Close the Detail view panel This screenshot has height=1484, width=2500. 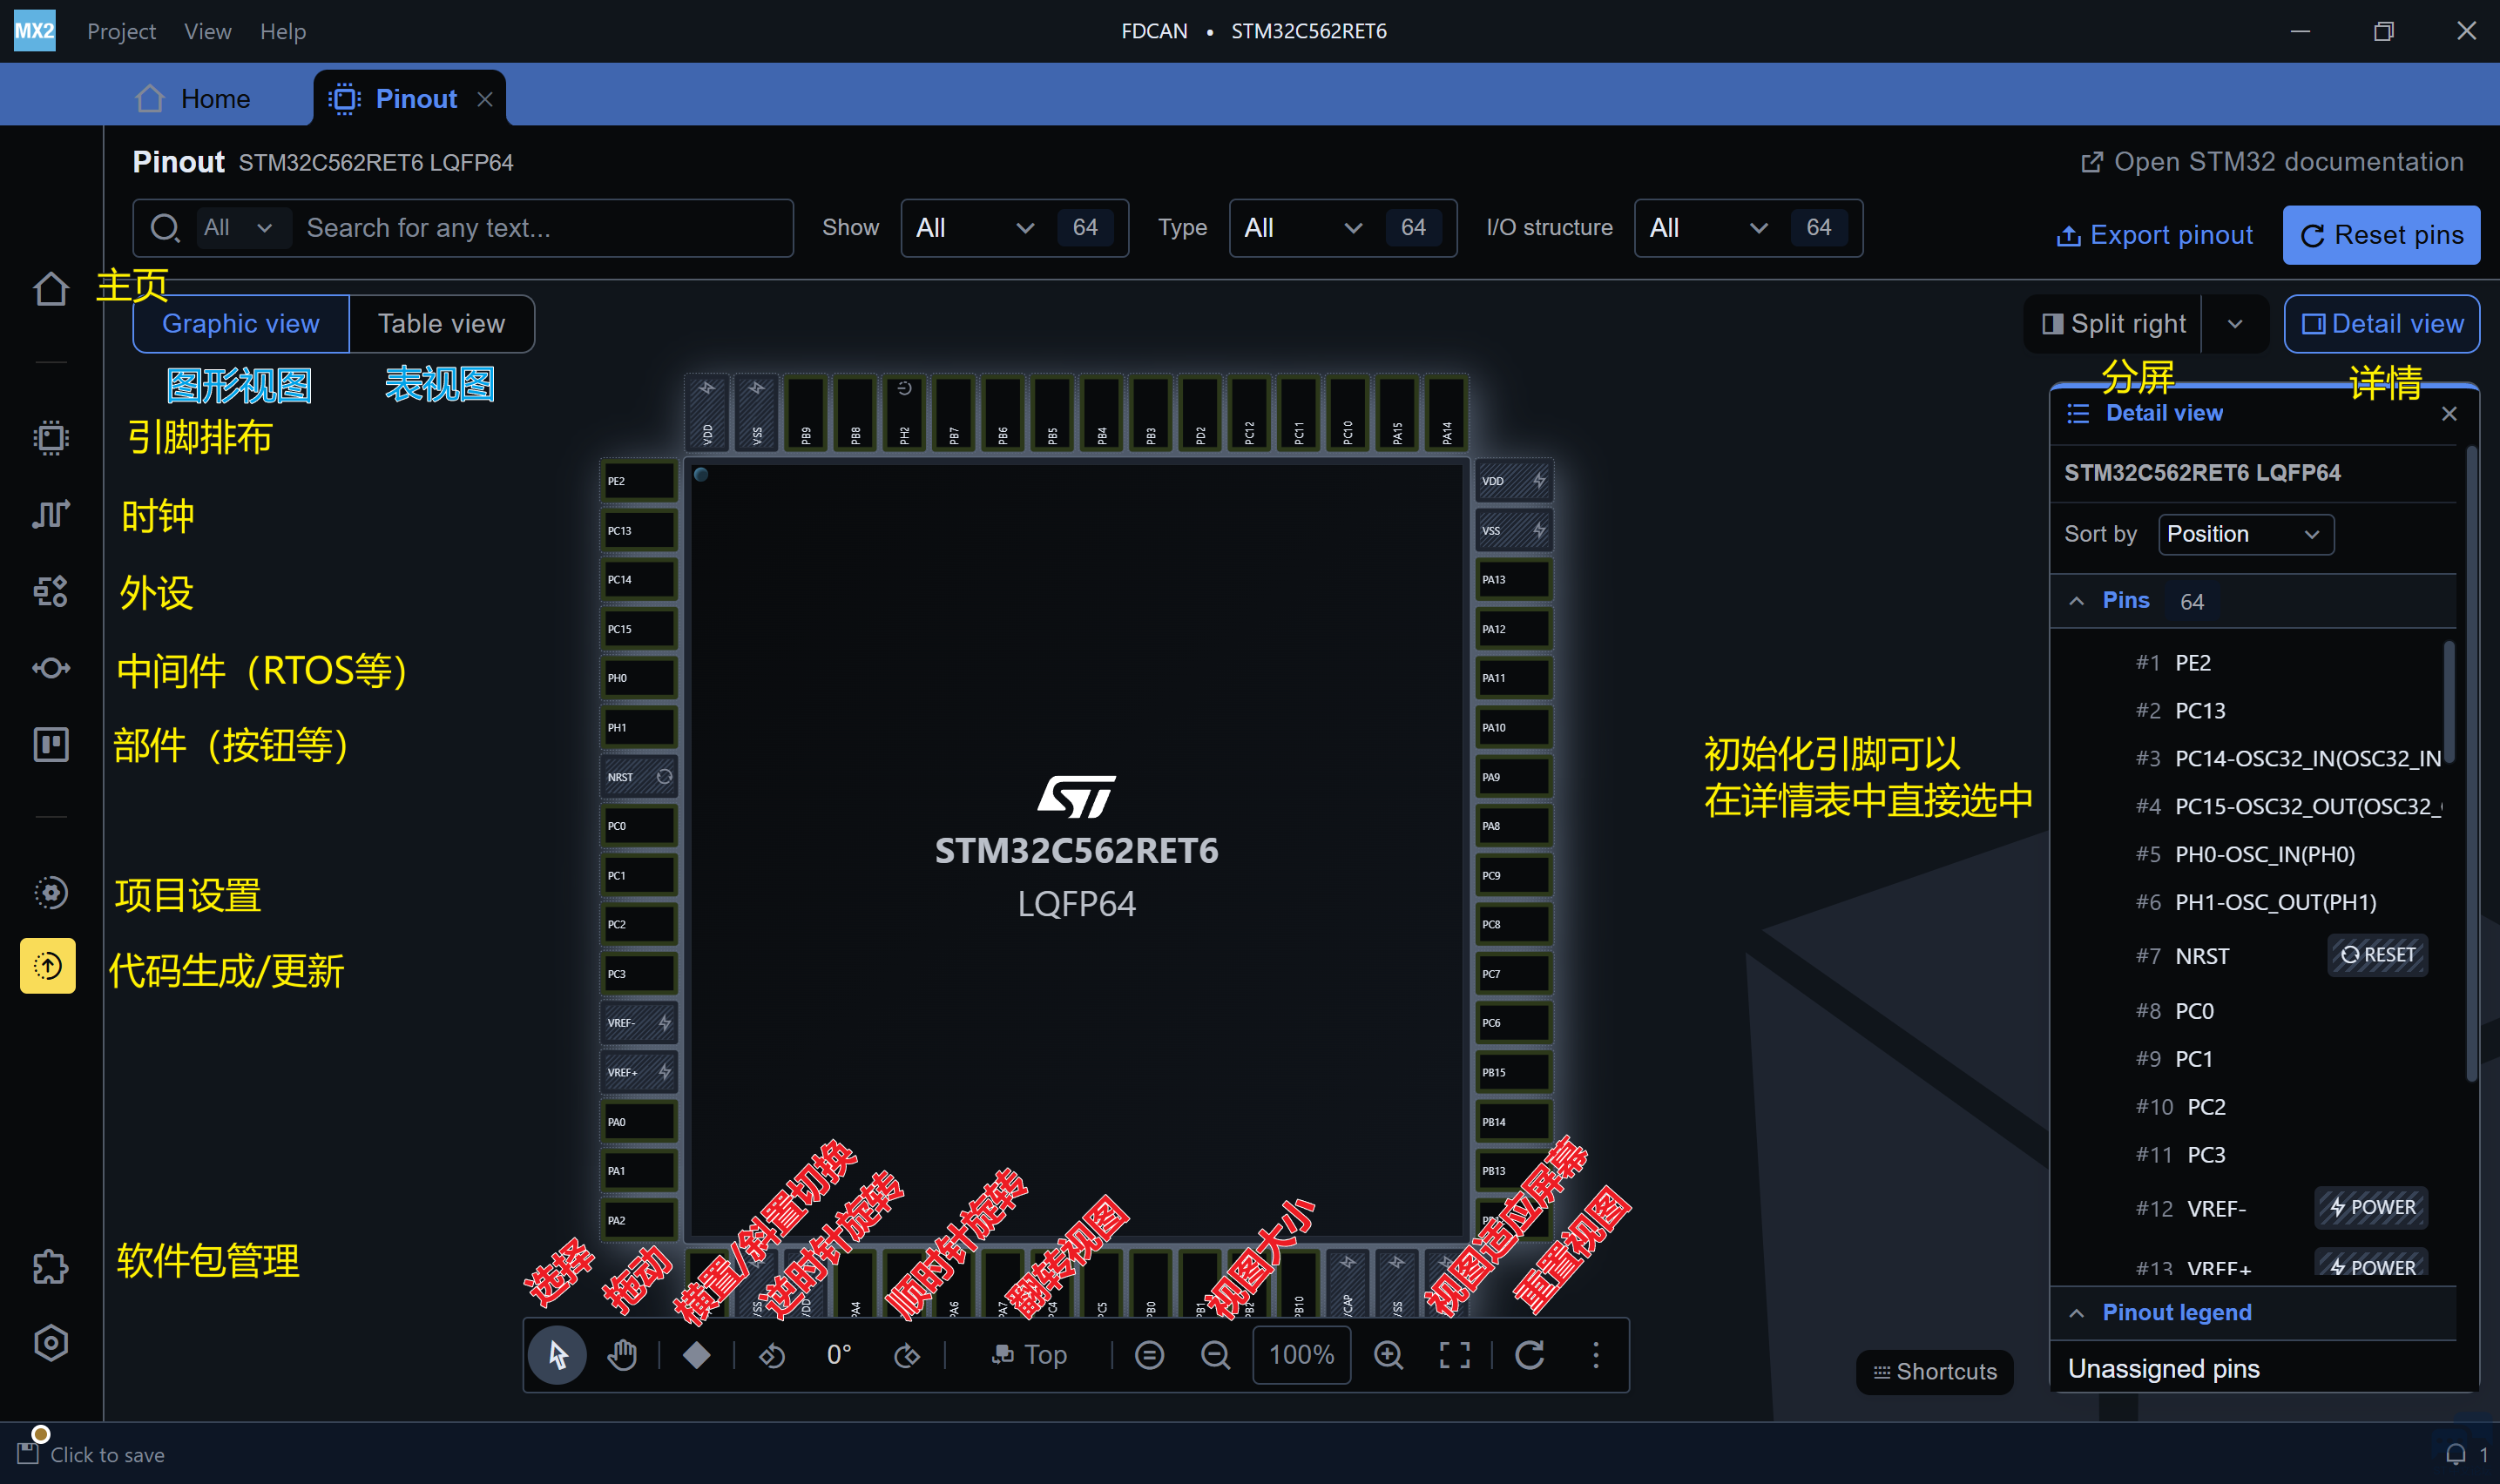(2449, 414)
